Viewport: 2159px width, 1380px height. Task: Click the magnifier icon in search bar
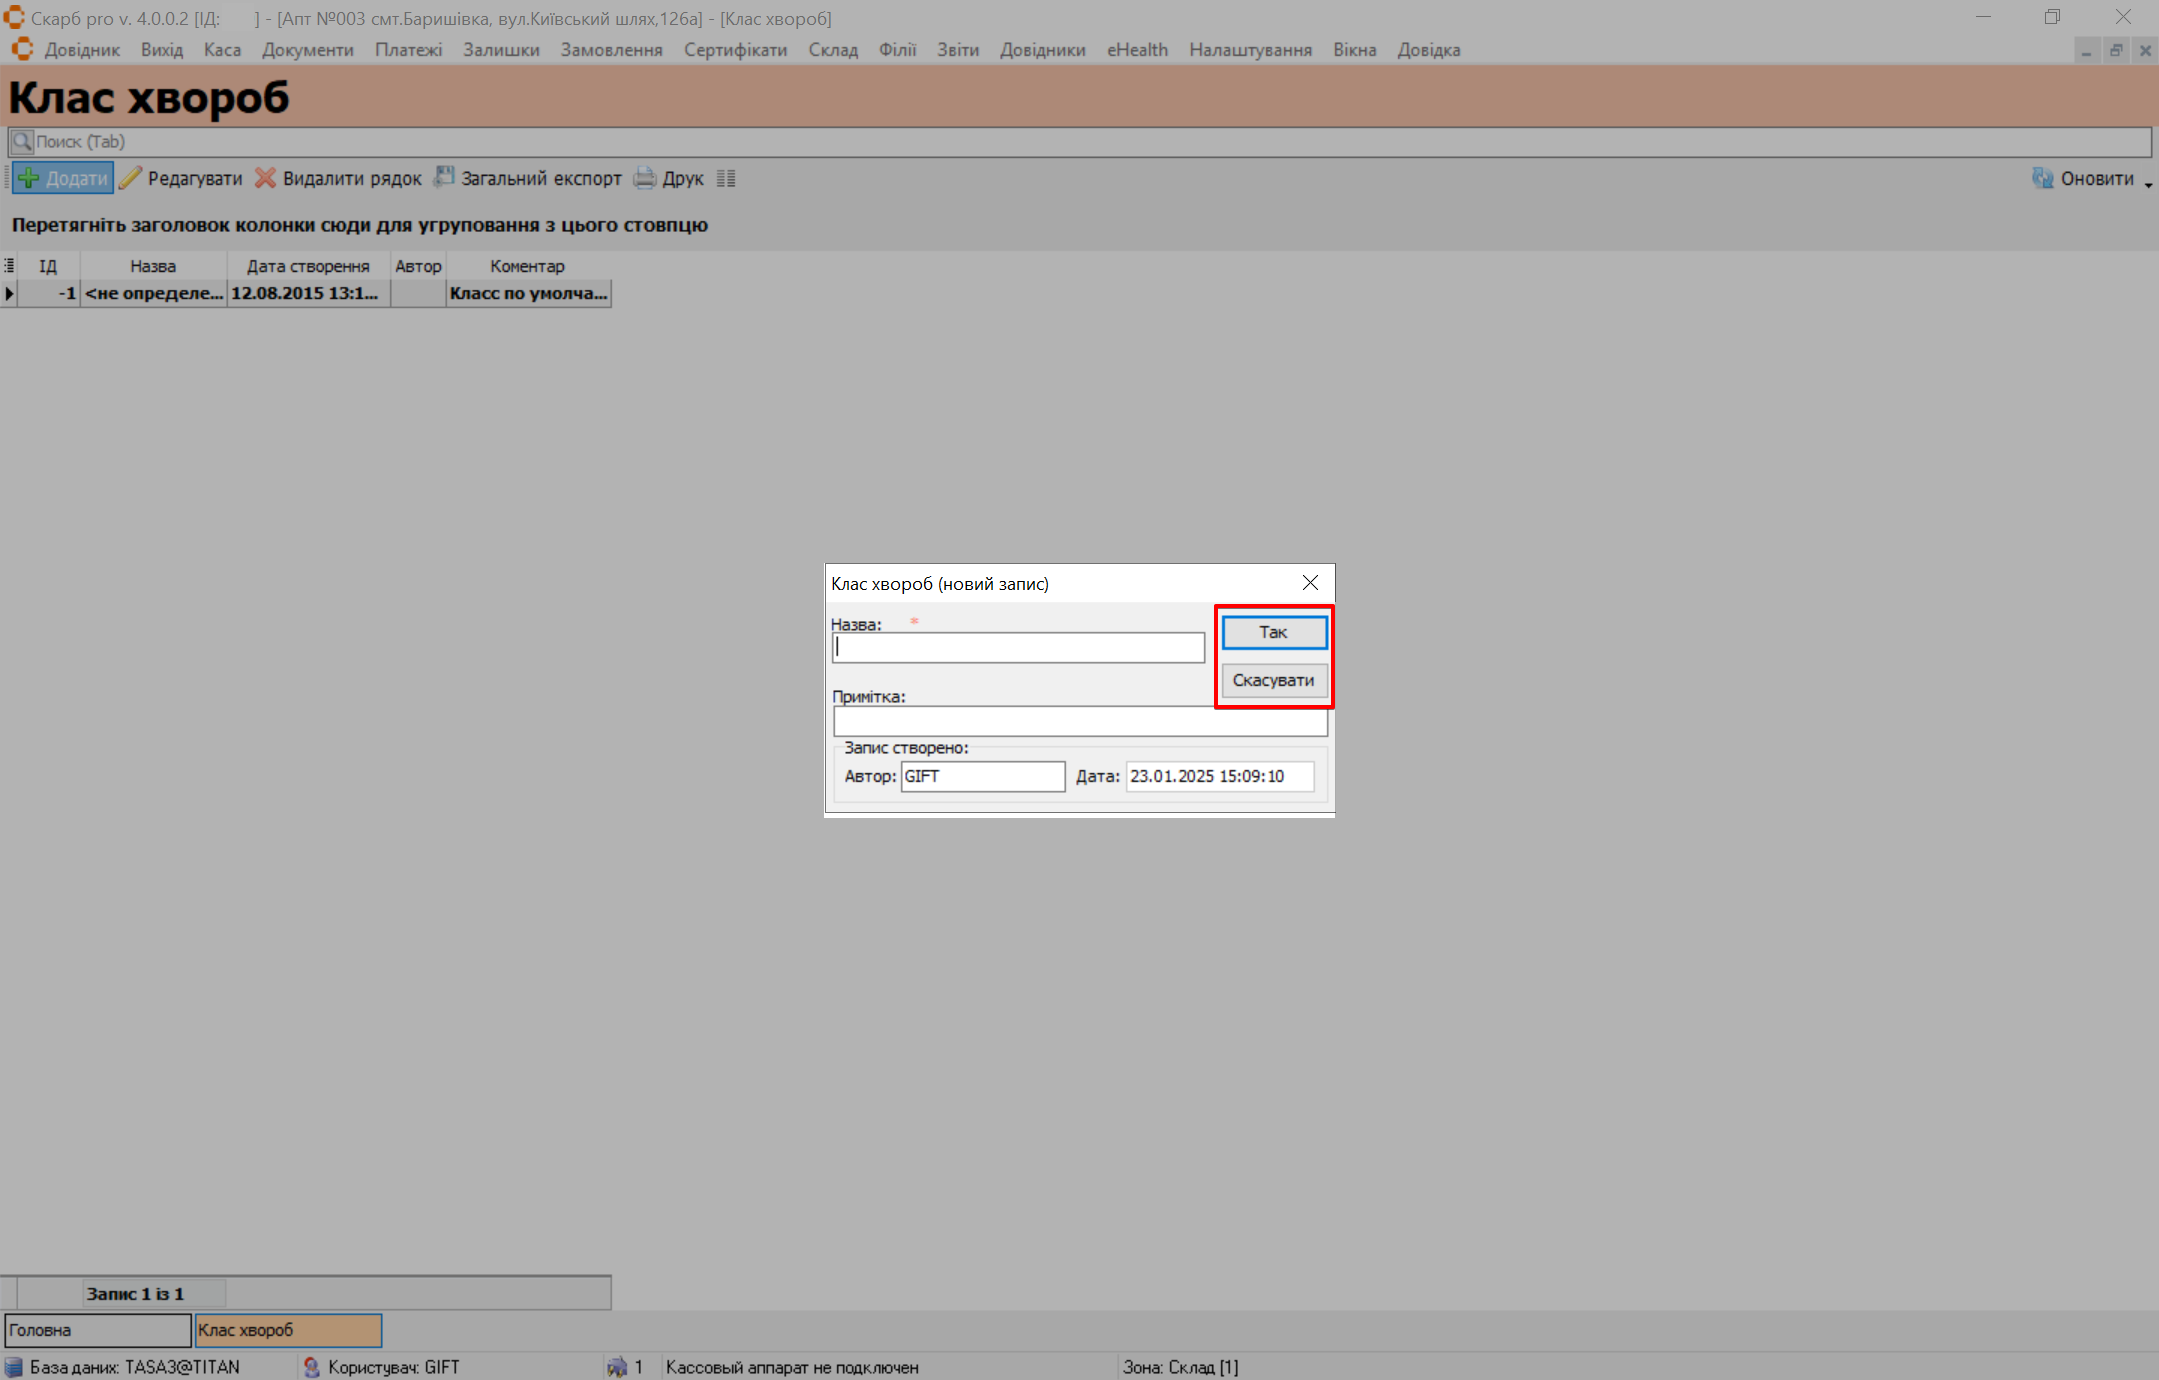tap(22, 142)
